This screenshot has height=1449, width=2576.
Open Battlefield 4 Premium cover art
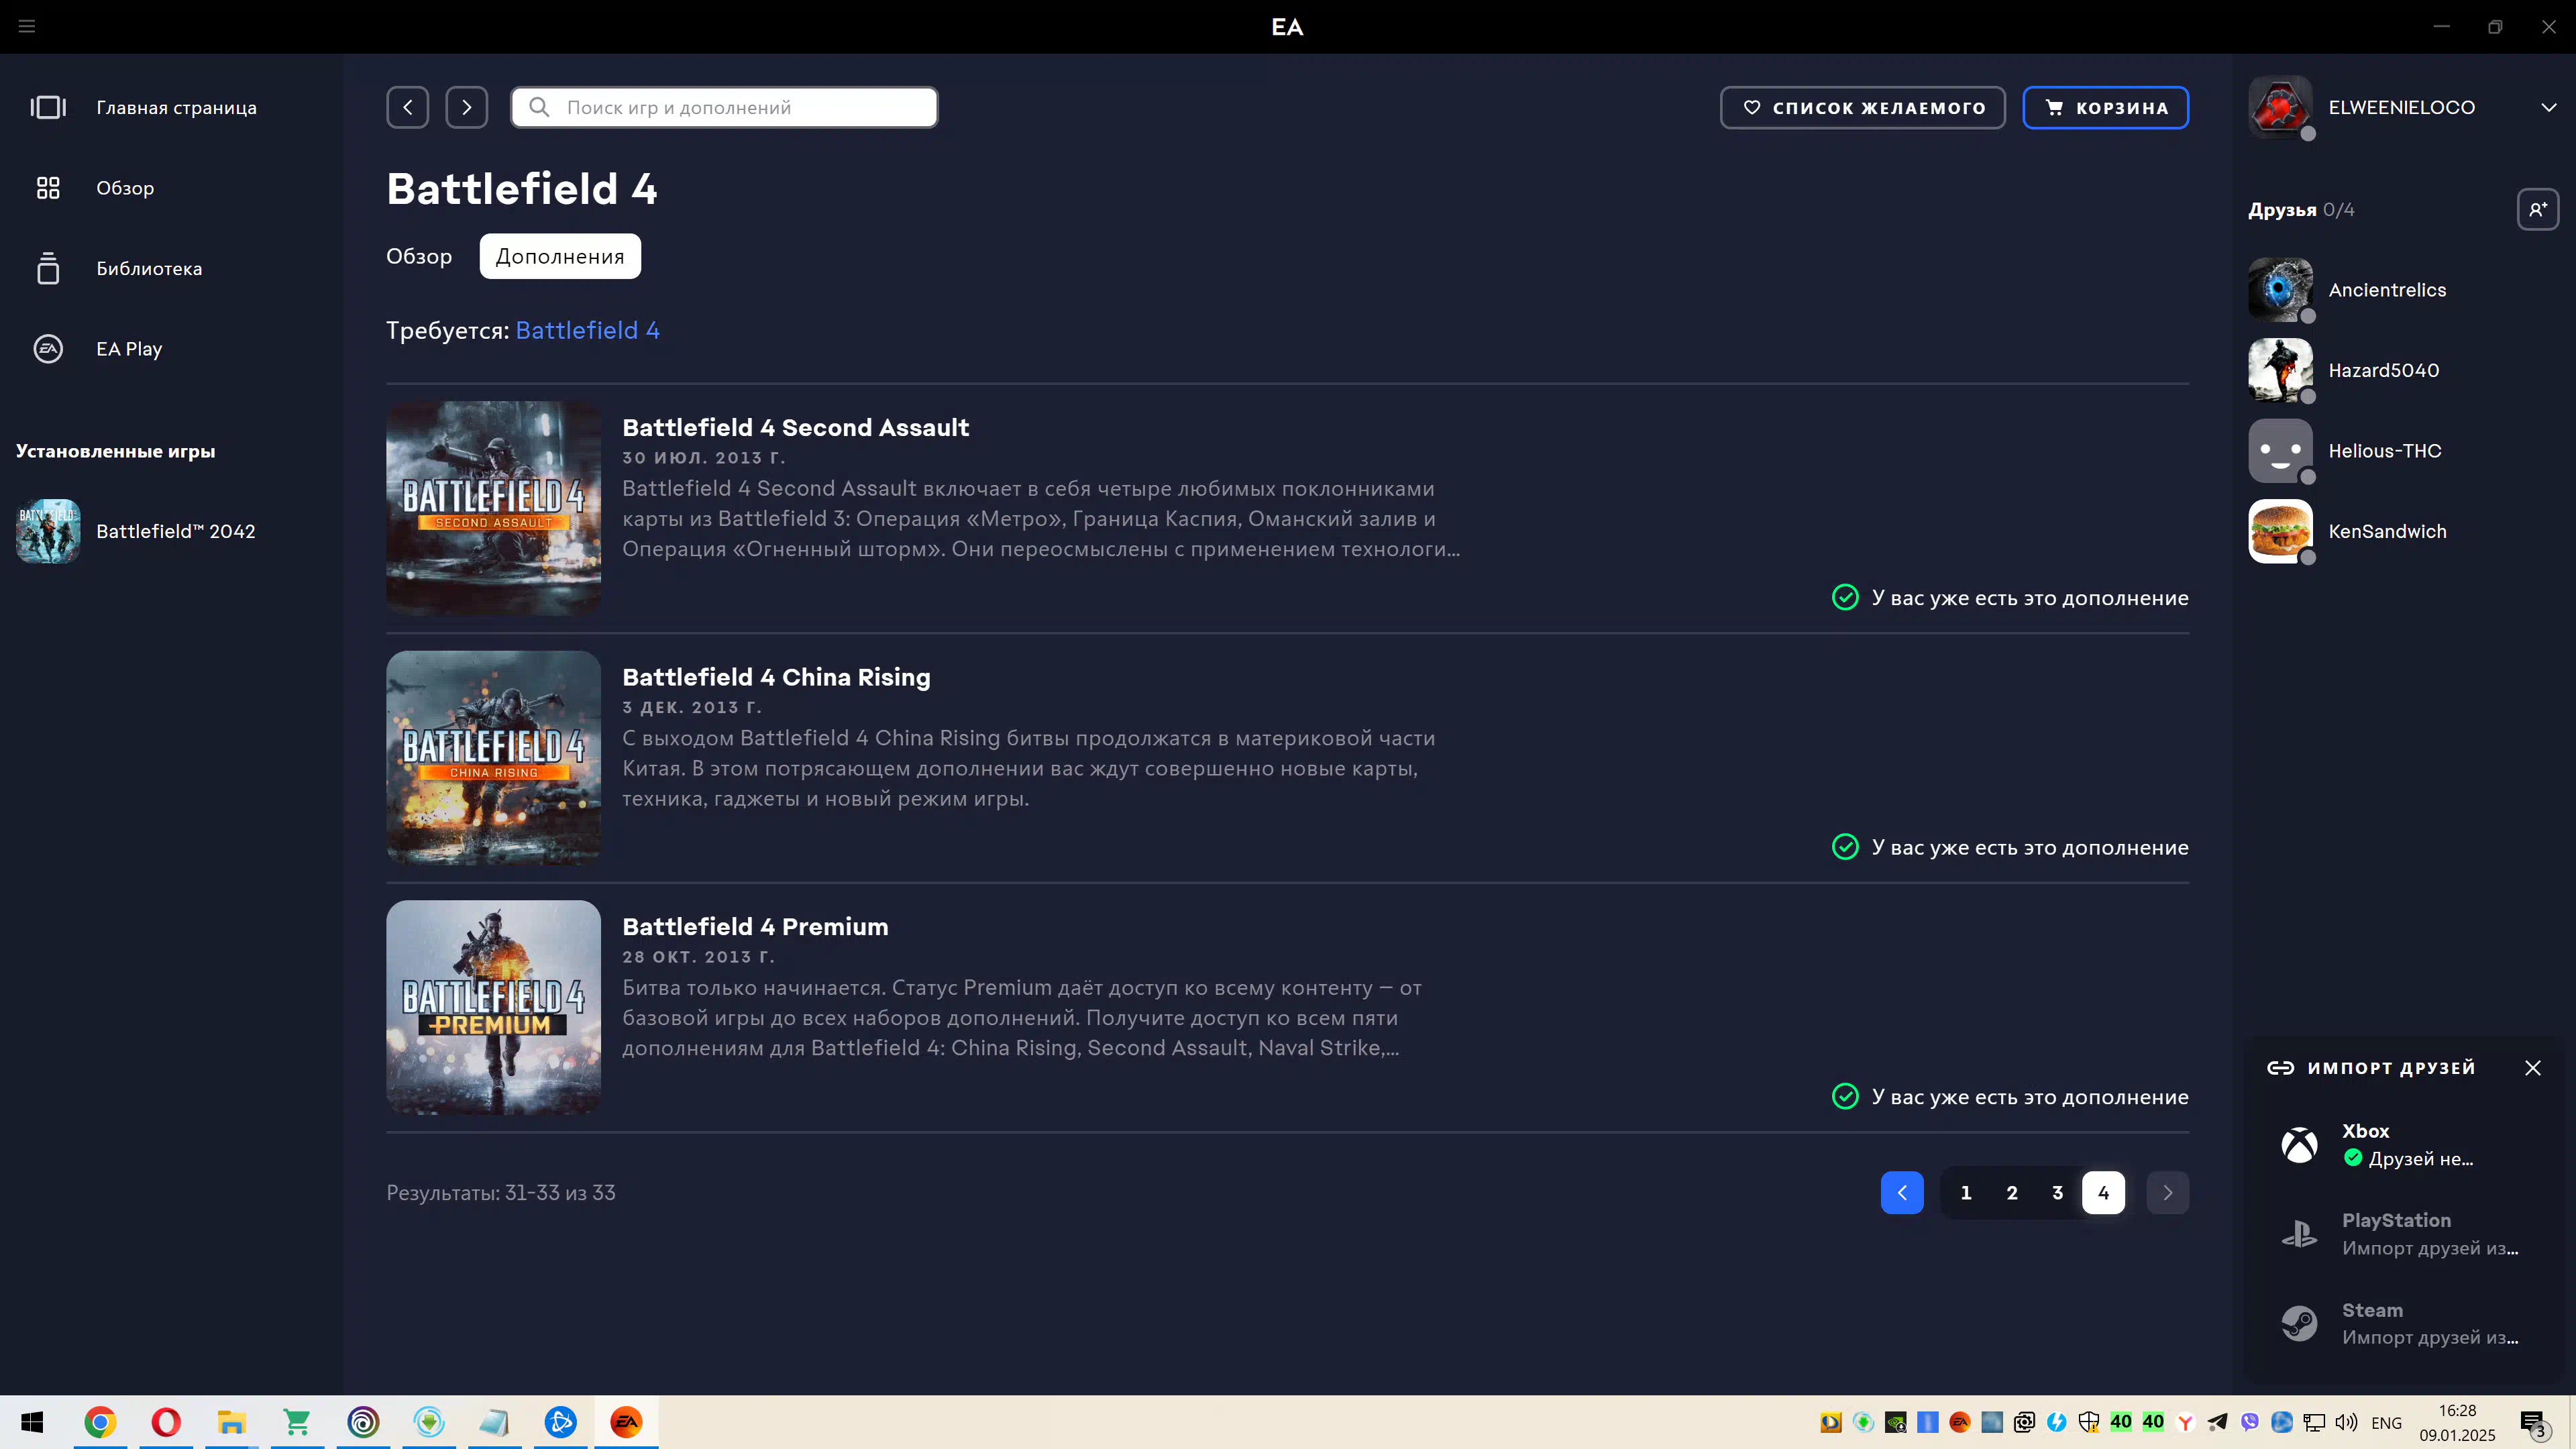[x=494, y=1007]
